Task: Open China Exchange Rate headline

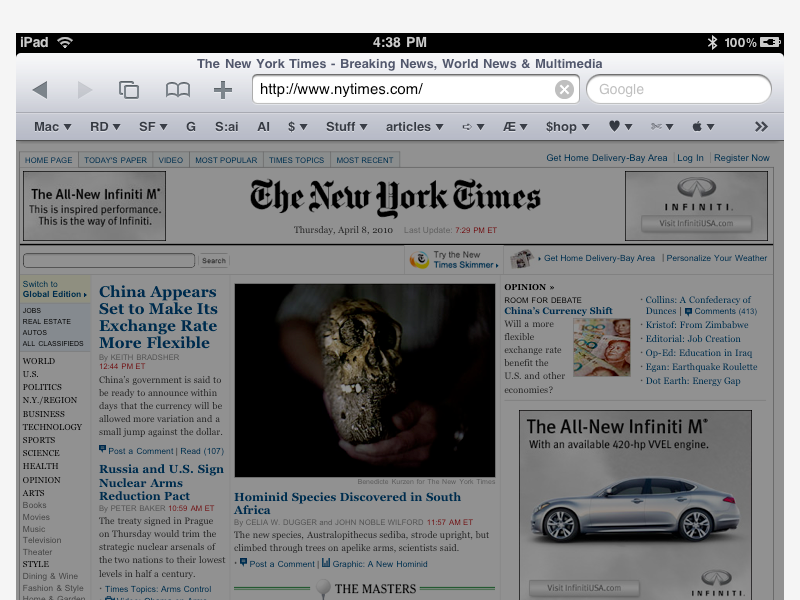Action: click(x=158, y=317)
